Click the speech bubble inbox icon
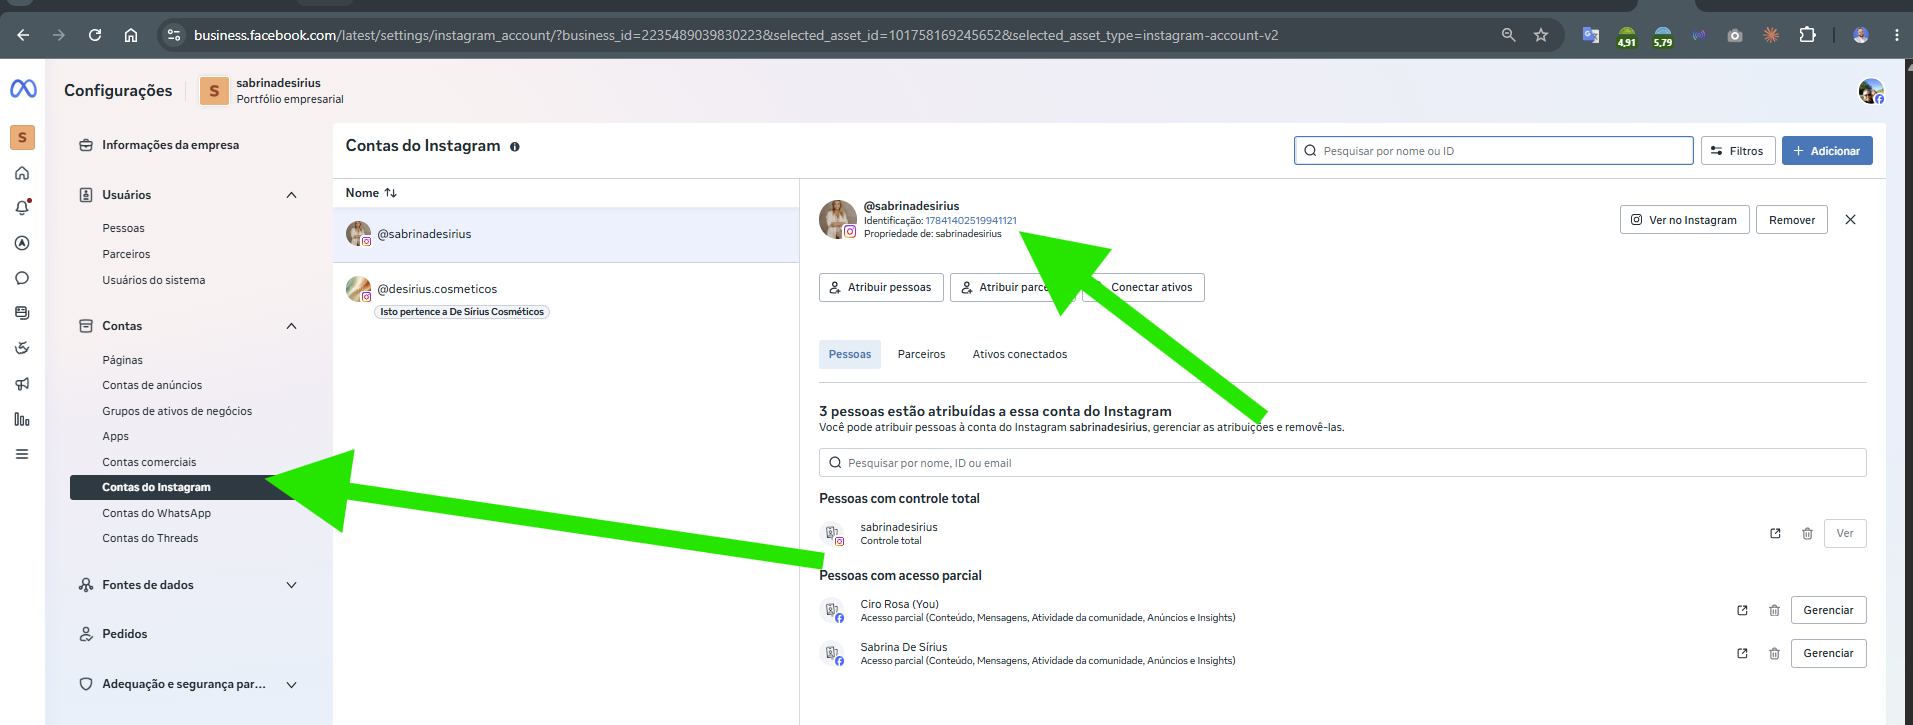Image resolution: width=1913 pixels, height=725 pixels. point(22,278)
